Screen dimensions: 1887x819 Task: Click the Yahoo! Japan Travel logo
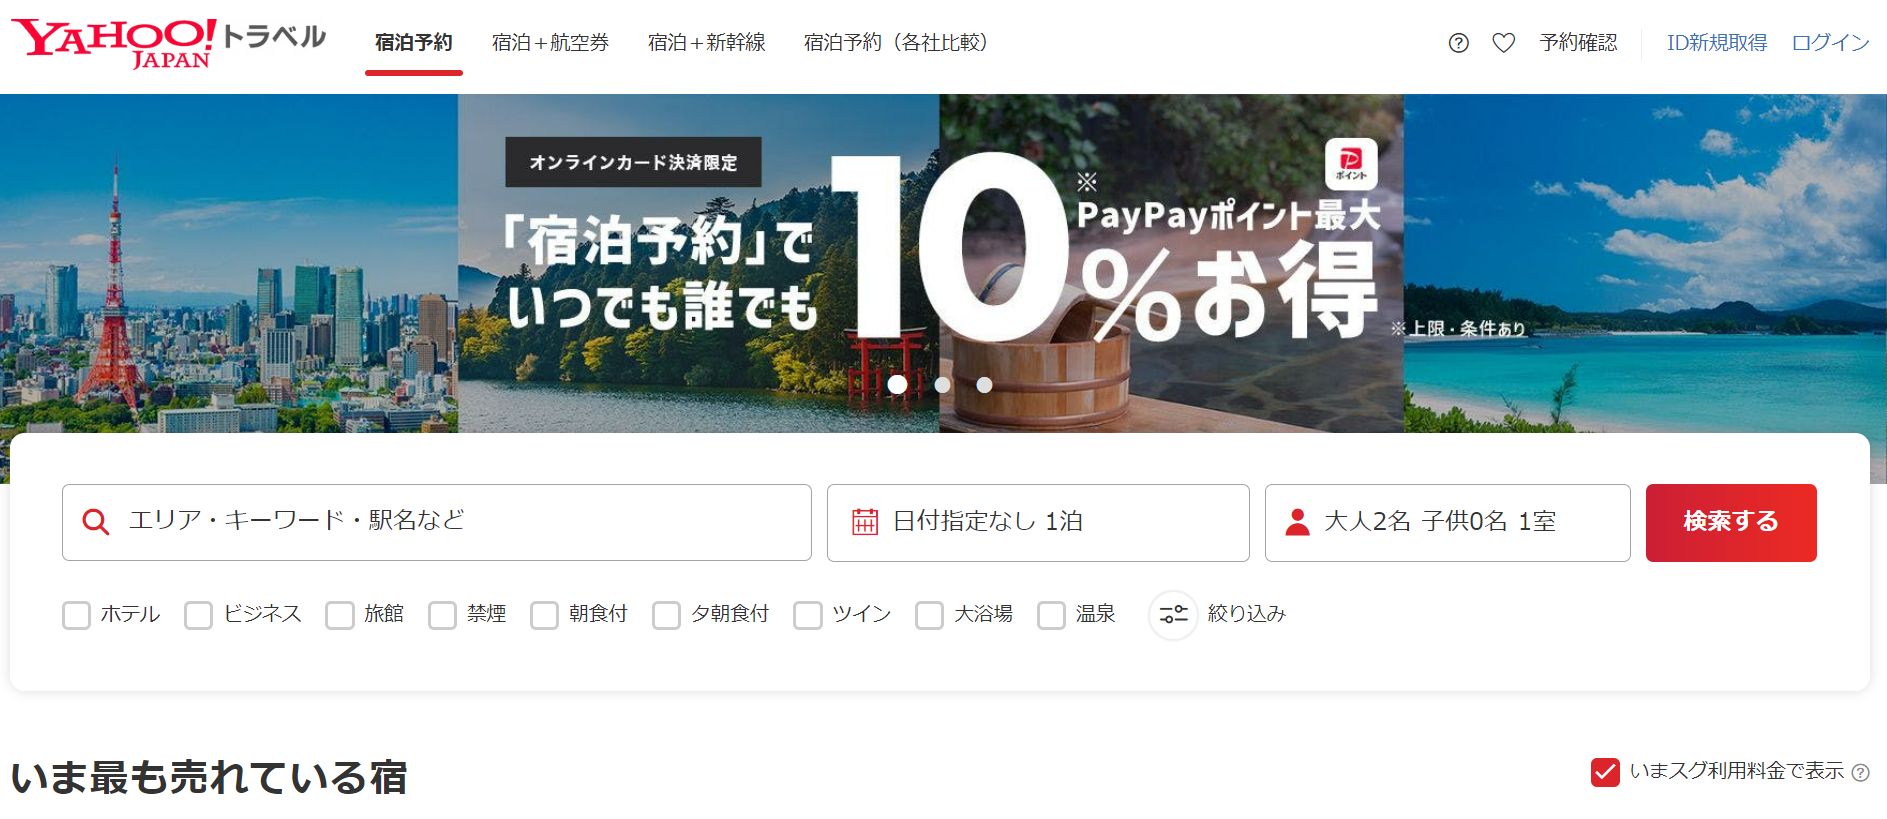click(168, 43)
